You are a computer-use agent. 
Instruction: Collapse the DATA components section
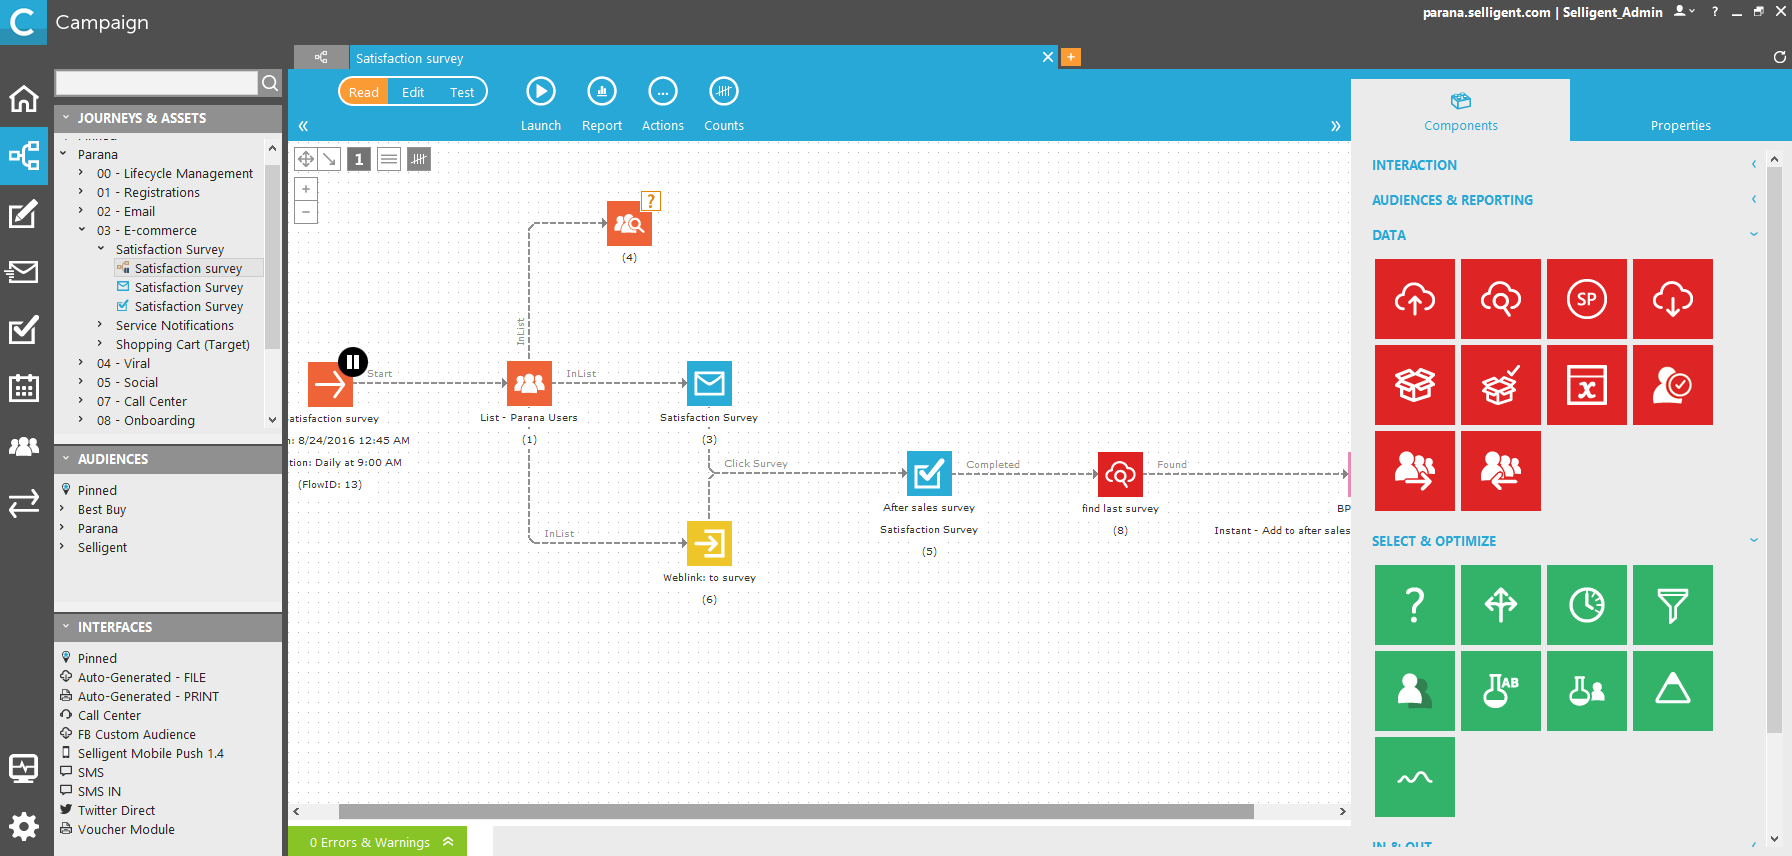pyautogui.click(x=1753, y=235)
